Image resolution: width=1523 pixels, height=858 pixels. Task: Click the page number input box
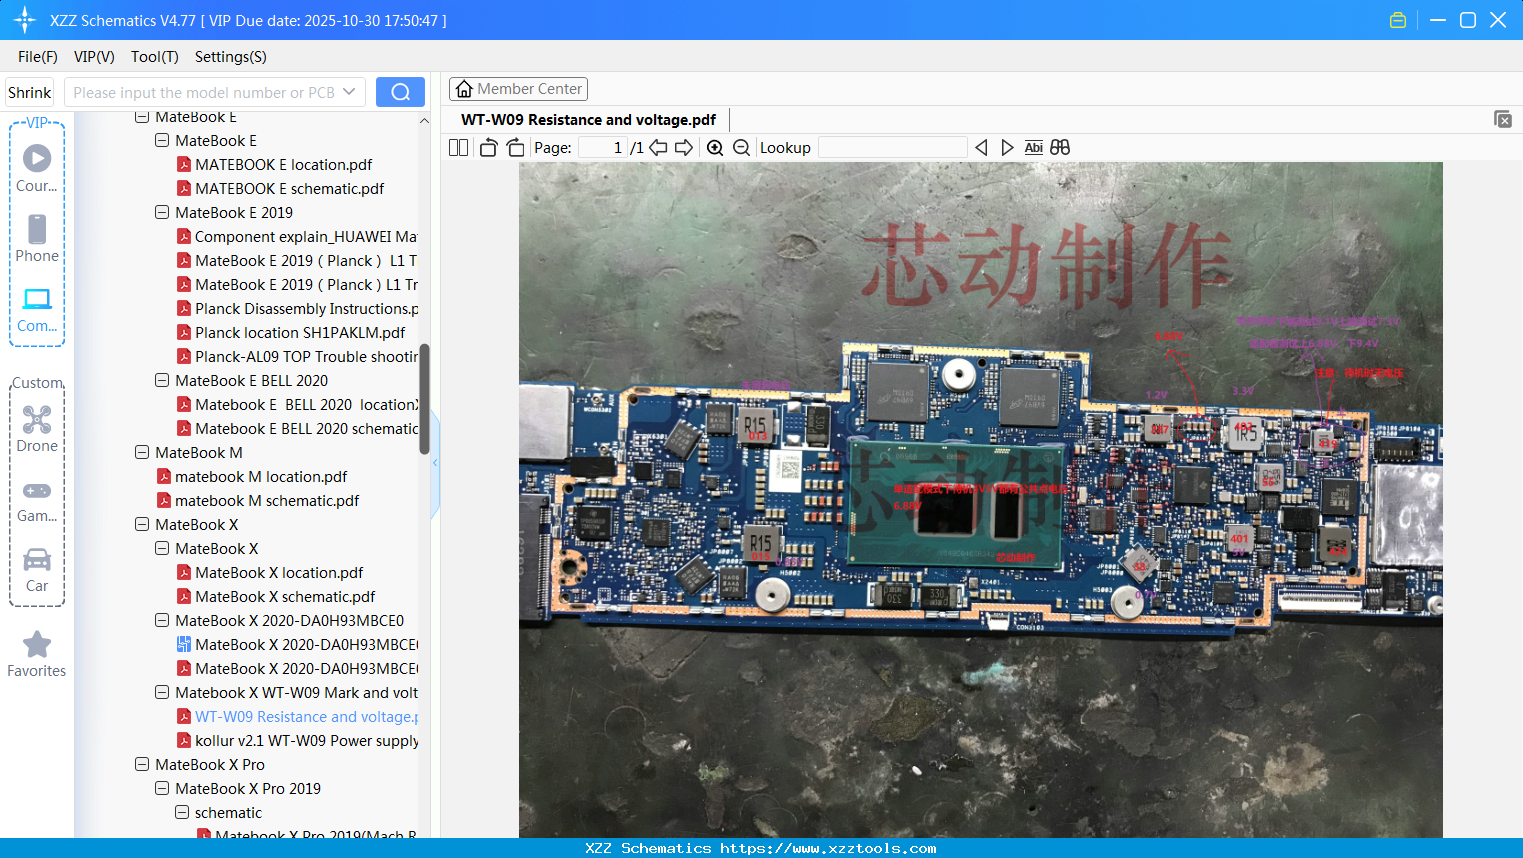pos(603,147)
